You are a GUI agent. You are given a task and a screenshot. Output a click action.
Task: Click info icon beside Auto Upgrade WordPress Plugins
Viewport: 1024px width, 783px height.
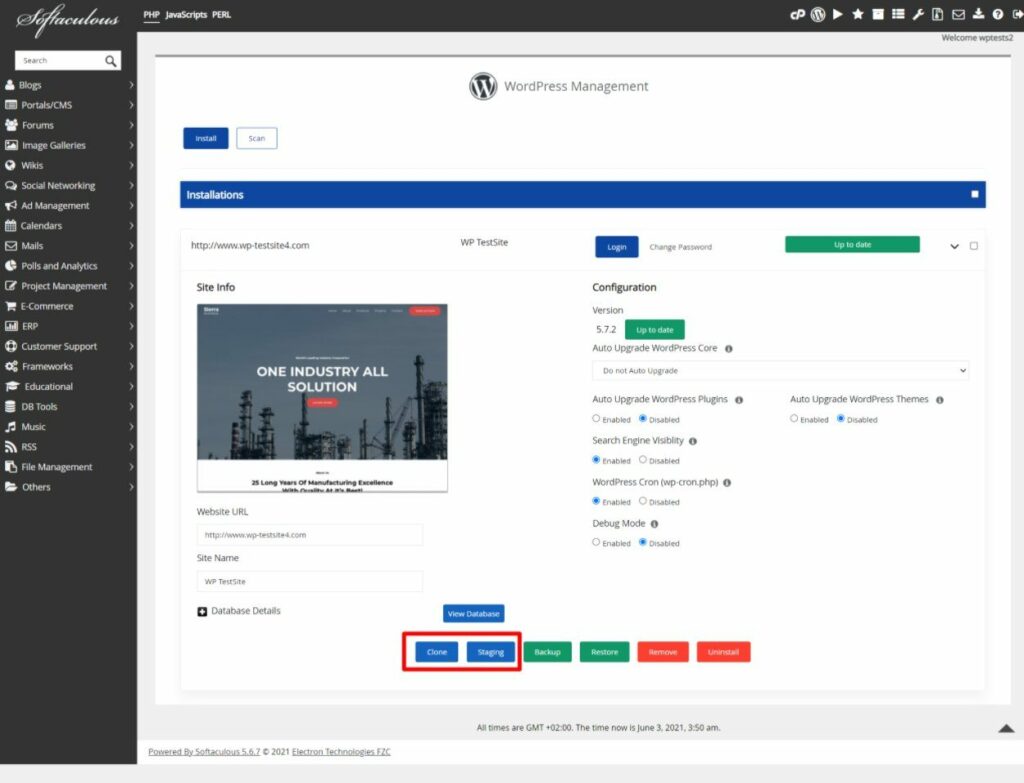739,400
